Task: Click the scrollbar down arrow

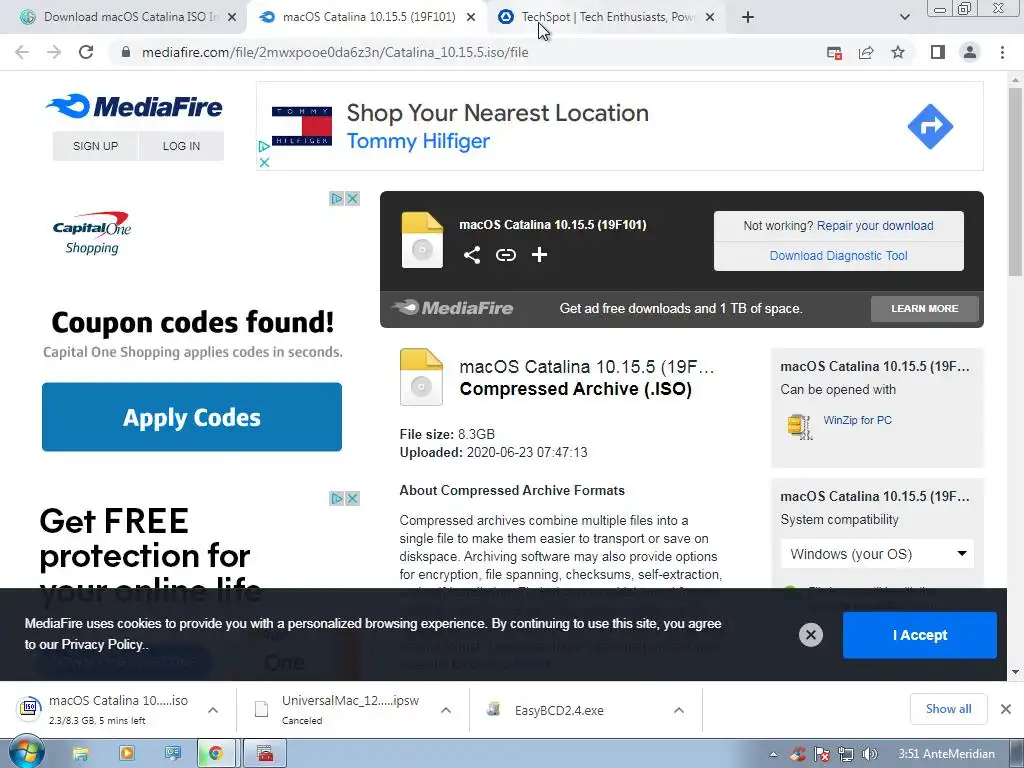Action: click(x=1015, y=671)
